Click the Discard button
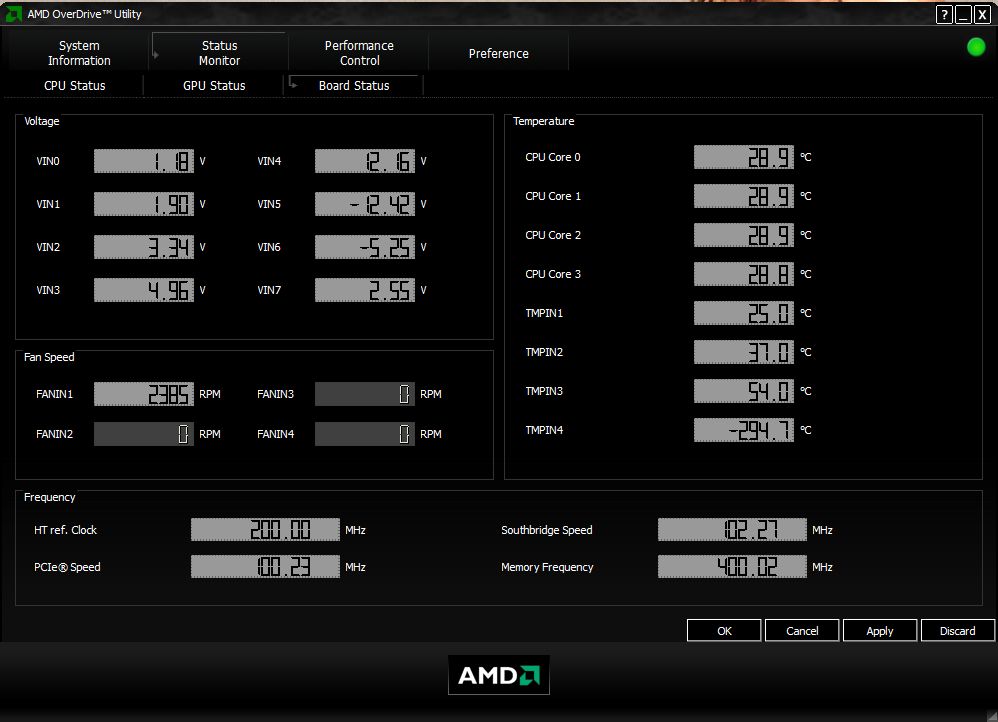The width and height of the screenshot is (998, 722). tap(957, 630)
